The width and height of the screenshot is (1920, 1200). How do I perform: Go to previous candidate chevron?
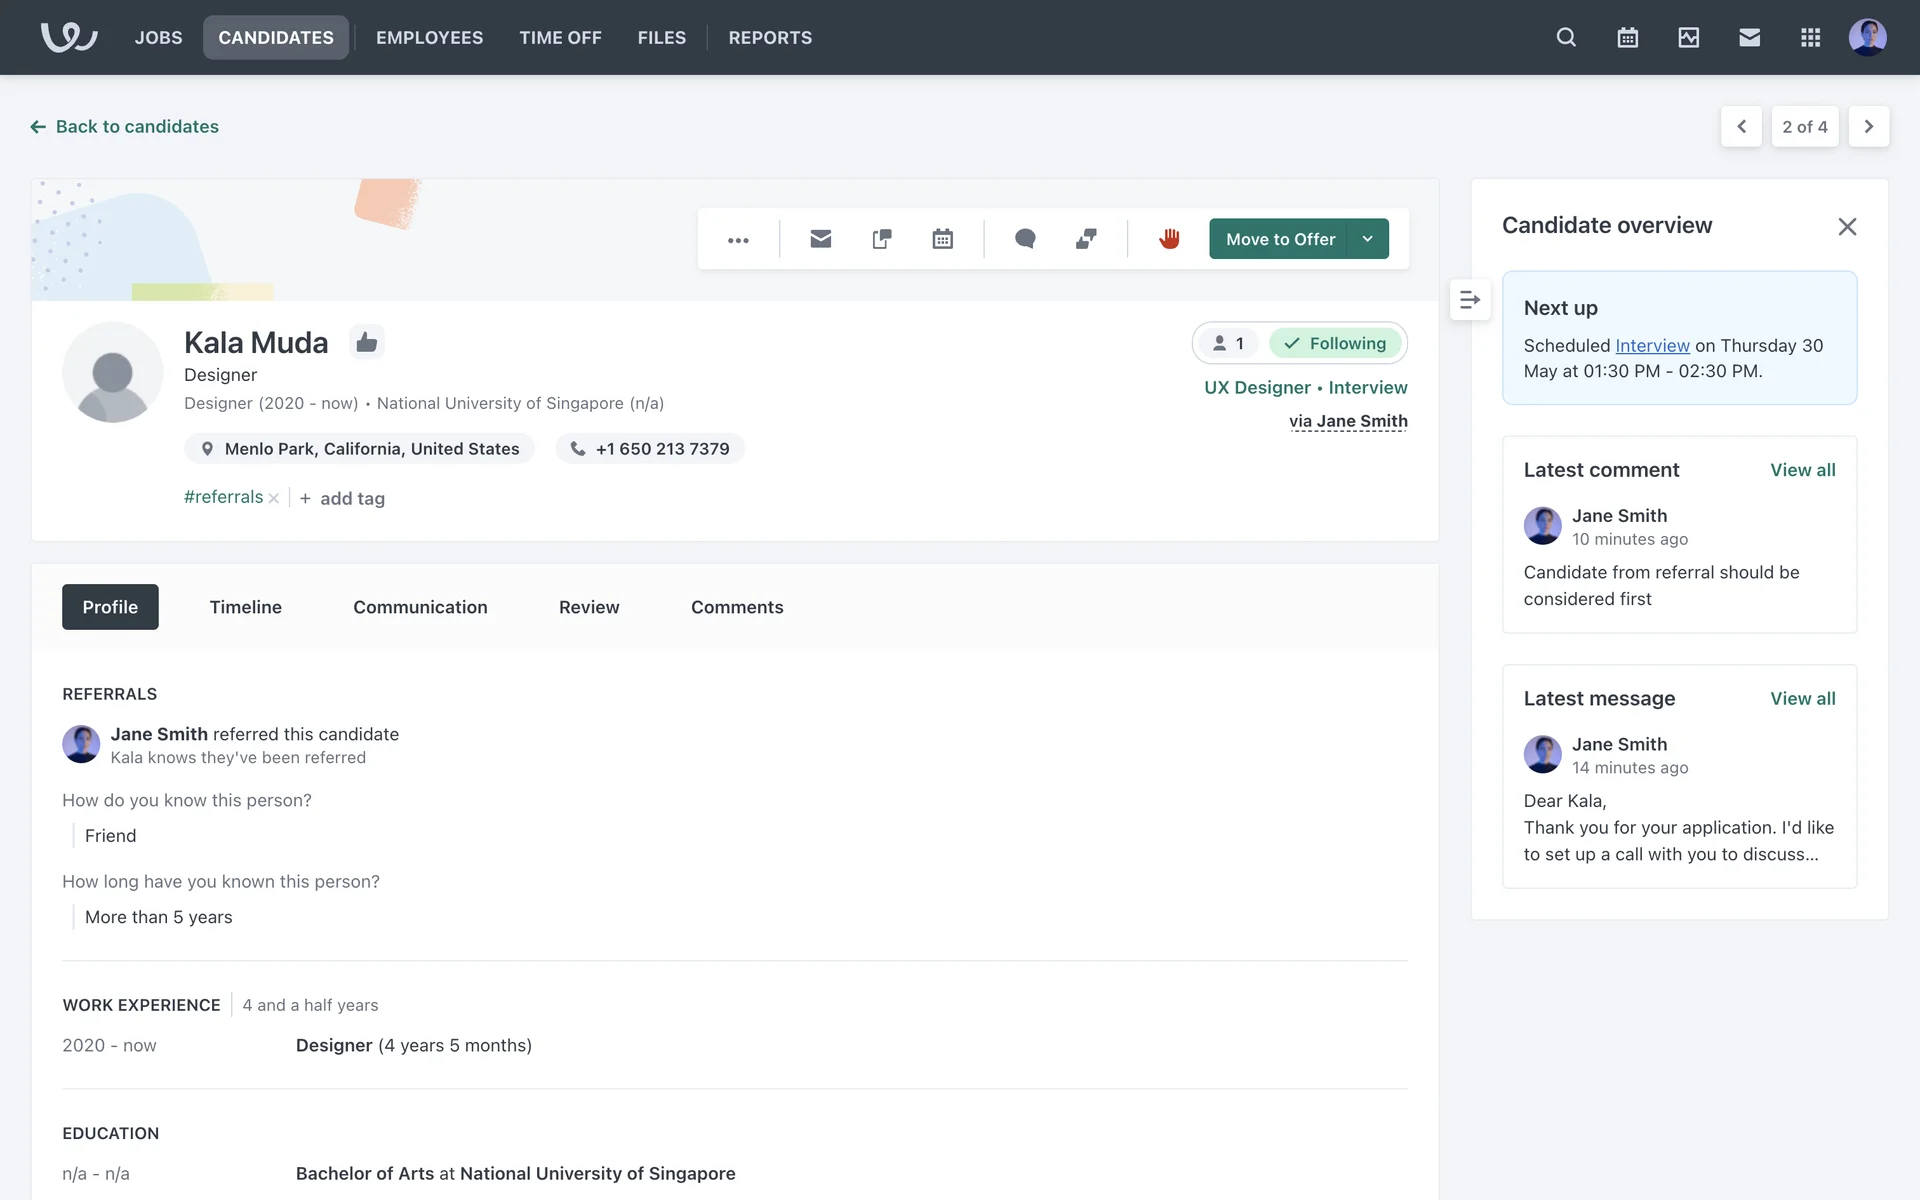pyautogui.click(x=1741, y=127)
